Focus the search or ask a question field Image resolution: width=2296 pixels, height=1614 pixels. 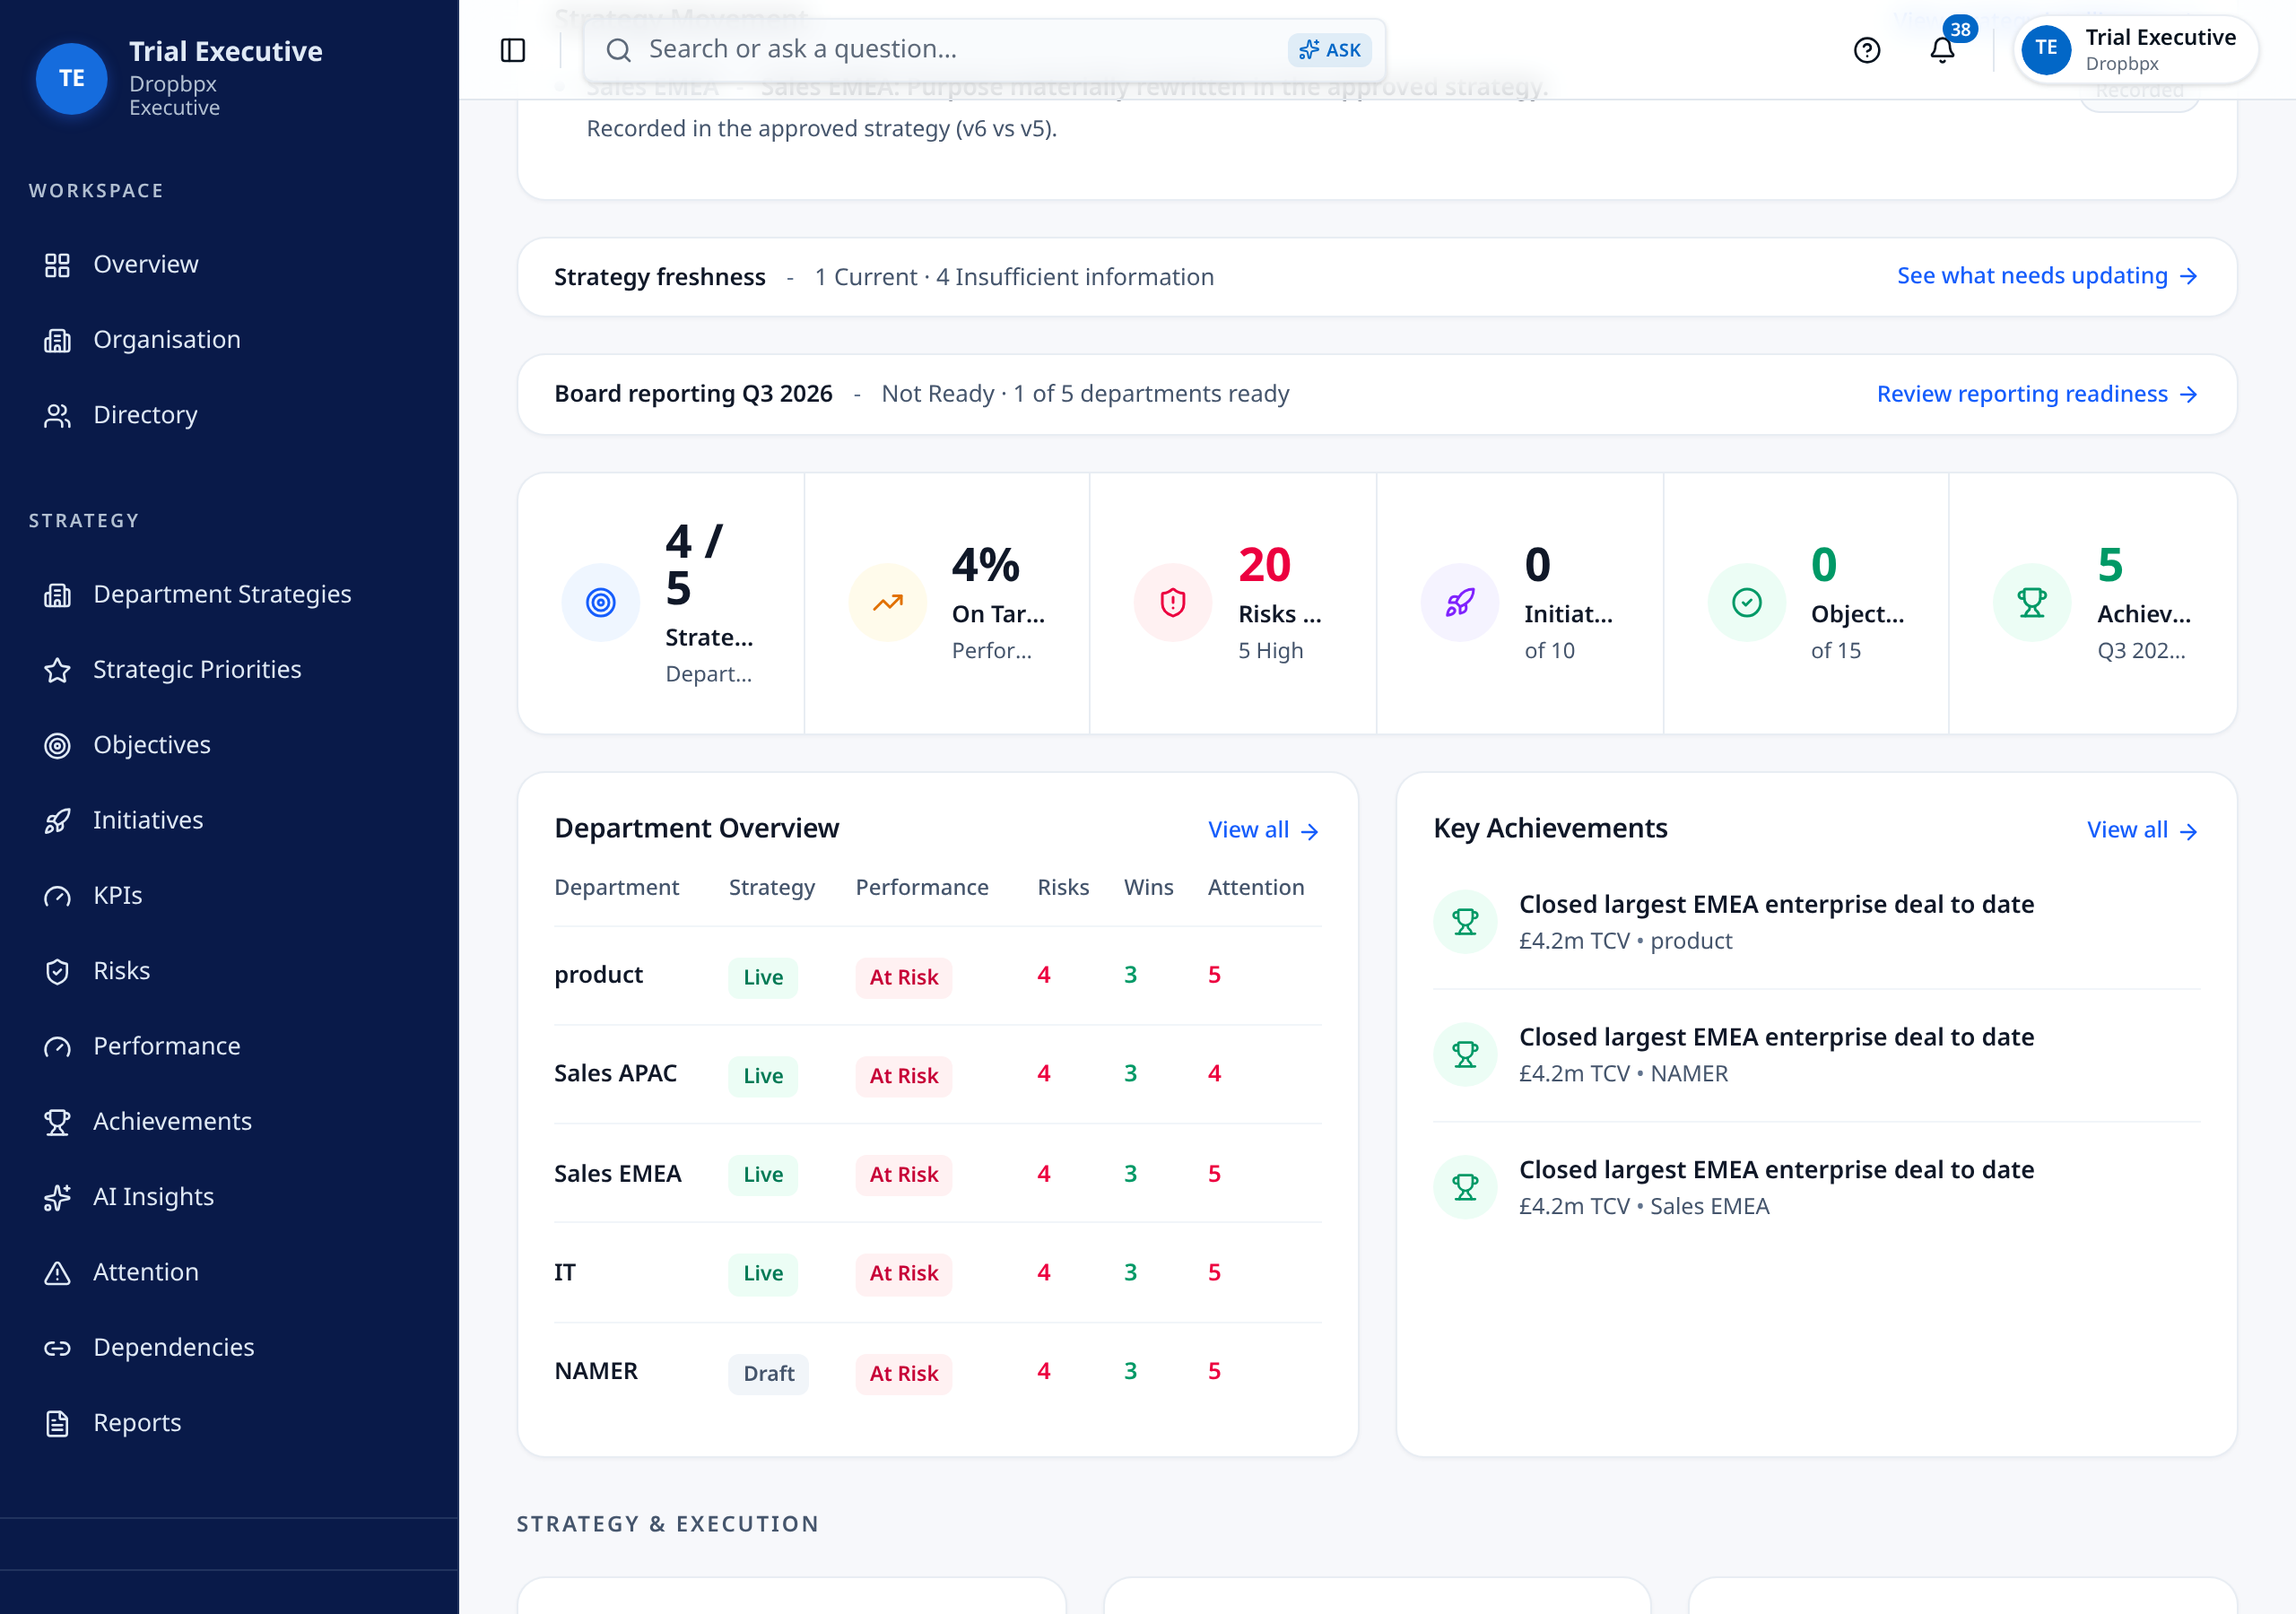(984, 50)
